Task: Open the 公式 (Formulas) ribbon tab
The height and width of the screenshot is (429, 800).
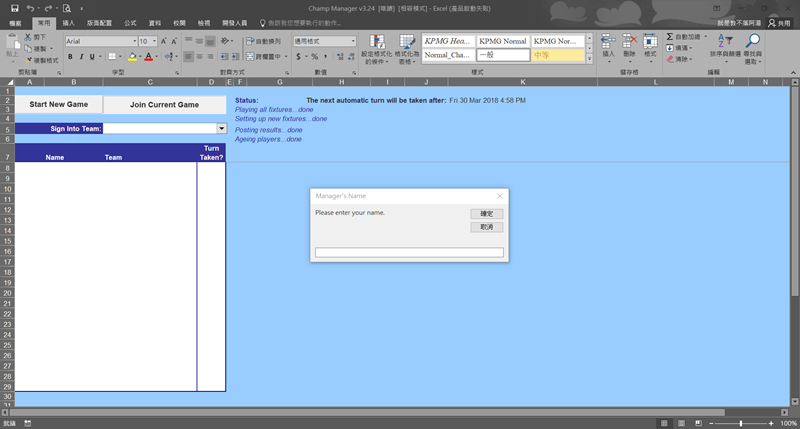Action: [131, 21]
